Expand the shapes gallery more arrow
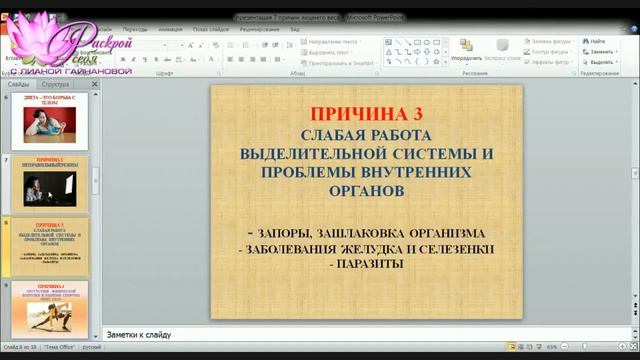Image resolution: width=640 pixels, height=360 pixels. [x=445, y=62]
